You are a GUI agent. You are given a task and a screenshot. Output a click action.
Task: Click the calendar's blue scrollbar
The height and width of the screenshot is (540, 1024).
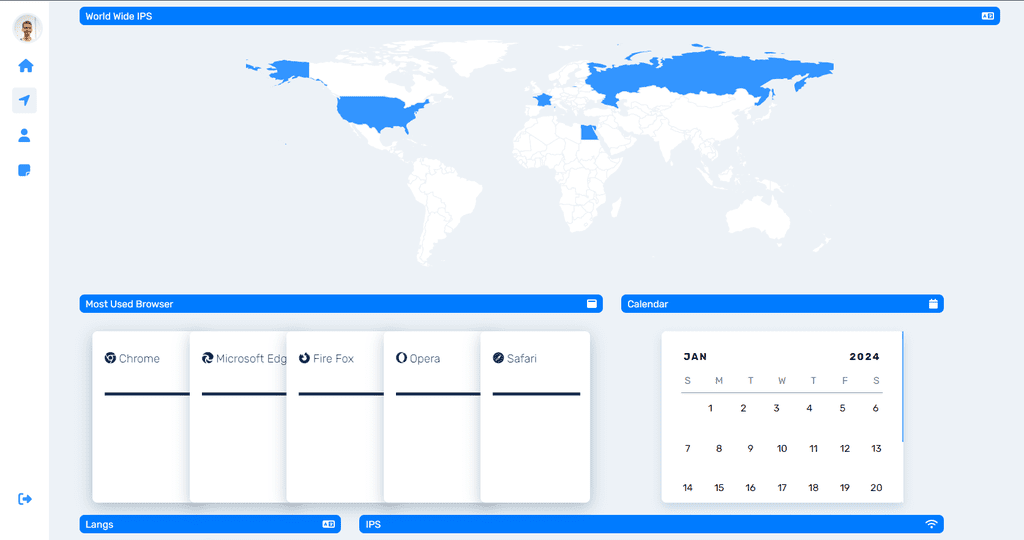click(x=903, y=387)
